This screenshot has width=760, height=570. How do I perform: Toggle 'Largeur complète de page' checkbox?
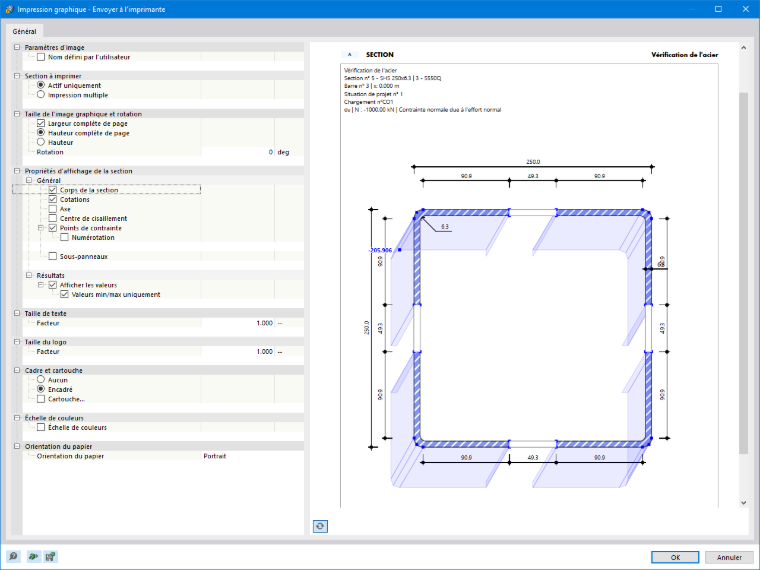pos(41,124)
